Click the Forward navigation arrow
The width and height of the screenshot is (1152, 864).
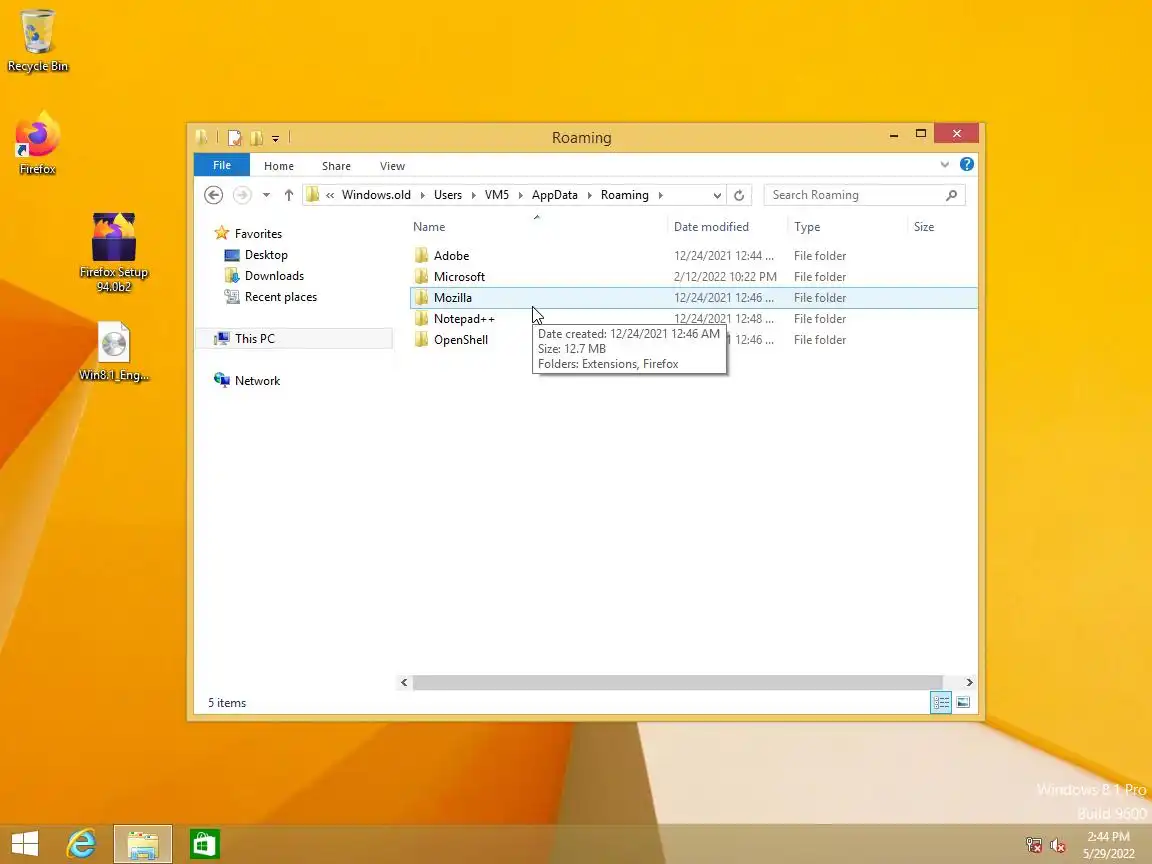(242, 195)
